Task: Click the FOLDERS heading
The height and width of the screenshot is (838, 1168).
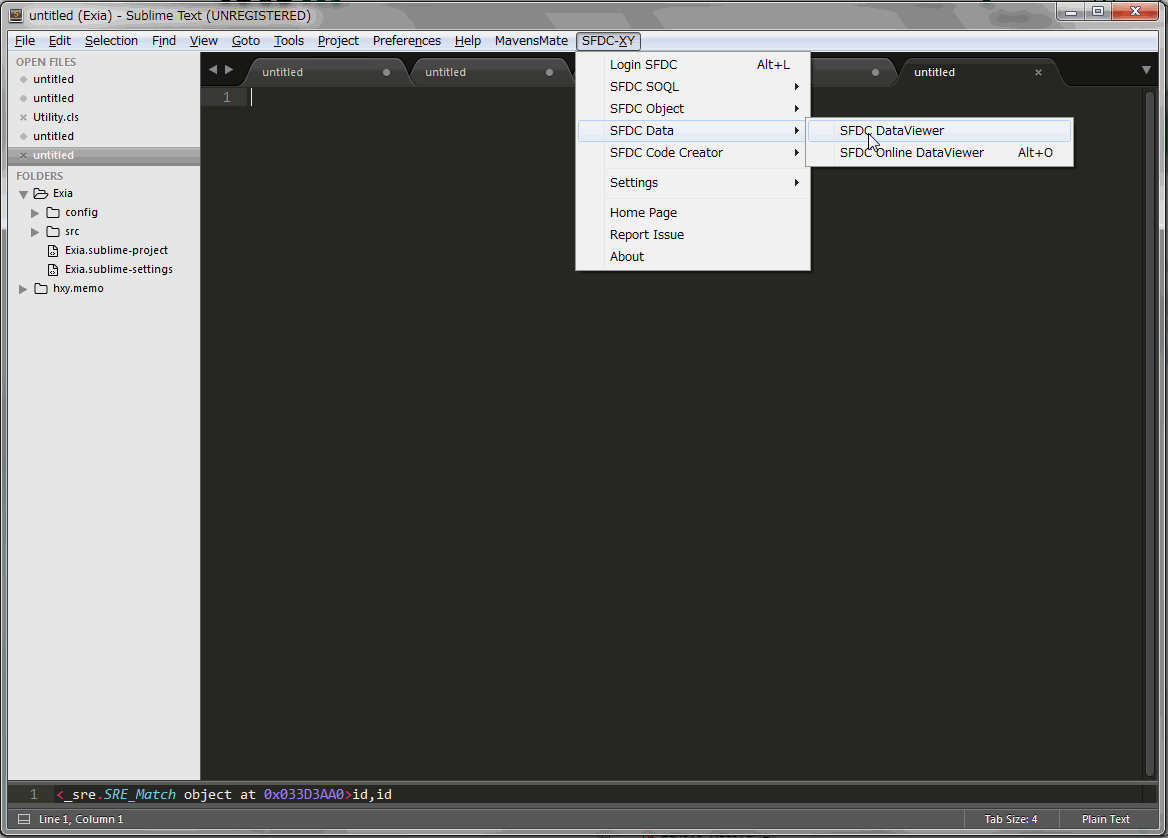Action: click(39, 176)
